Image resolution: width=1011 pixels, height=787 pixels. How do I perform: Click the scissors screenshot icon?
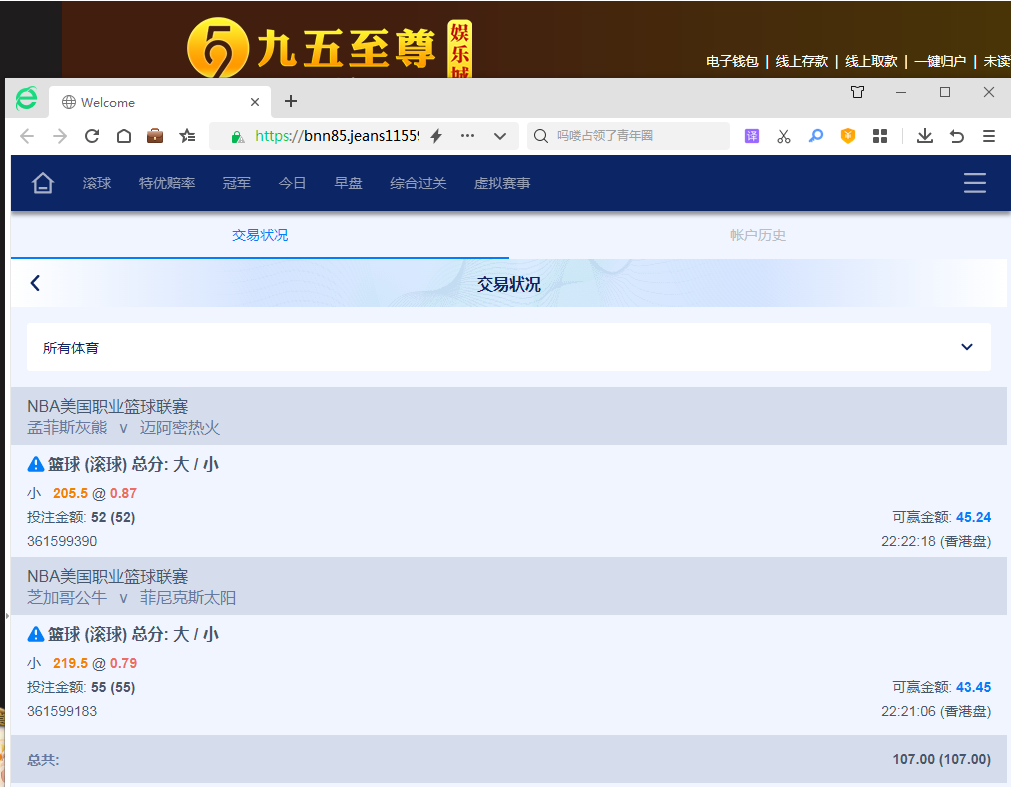tap(783, 136)
